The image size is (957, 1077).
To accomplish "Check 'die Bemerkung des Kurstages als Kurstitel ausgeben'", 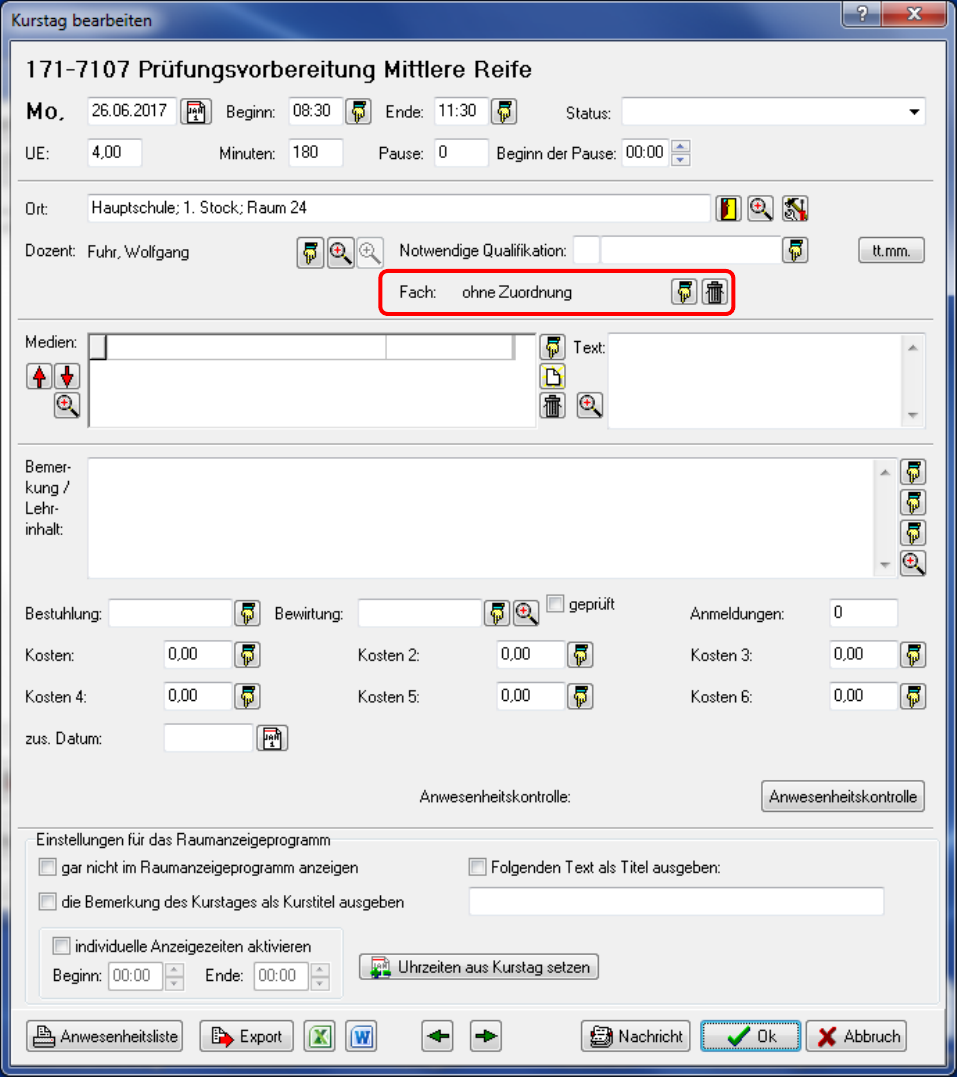I will (x=47, y=902).
